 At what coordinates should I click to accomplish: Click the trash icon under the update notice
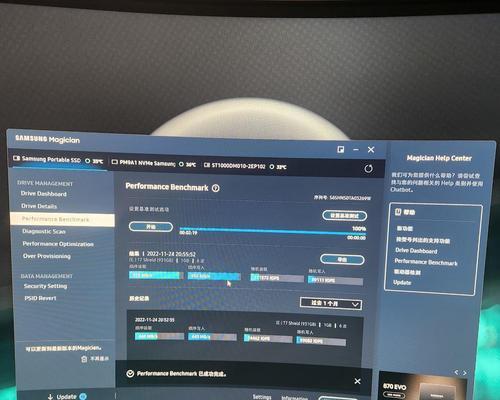84,359
